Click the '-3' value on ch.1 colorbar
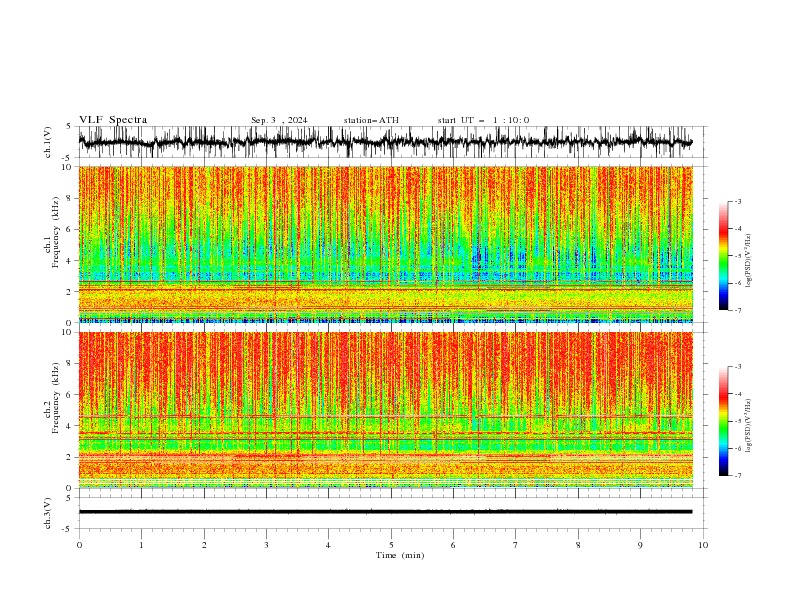Viewport: 792px width, 612px height. click(x=738, y=201)
